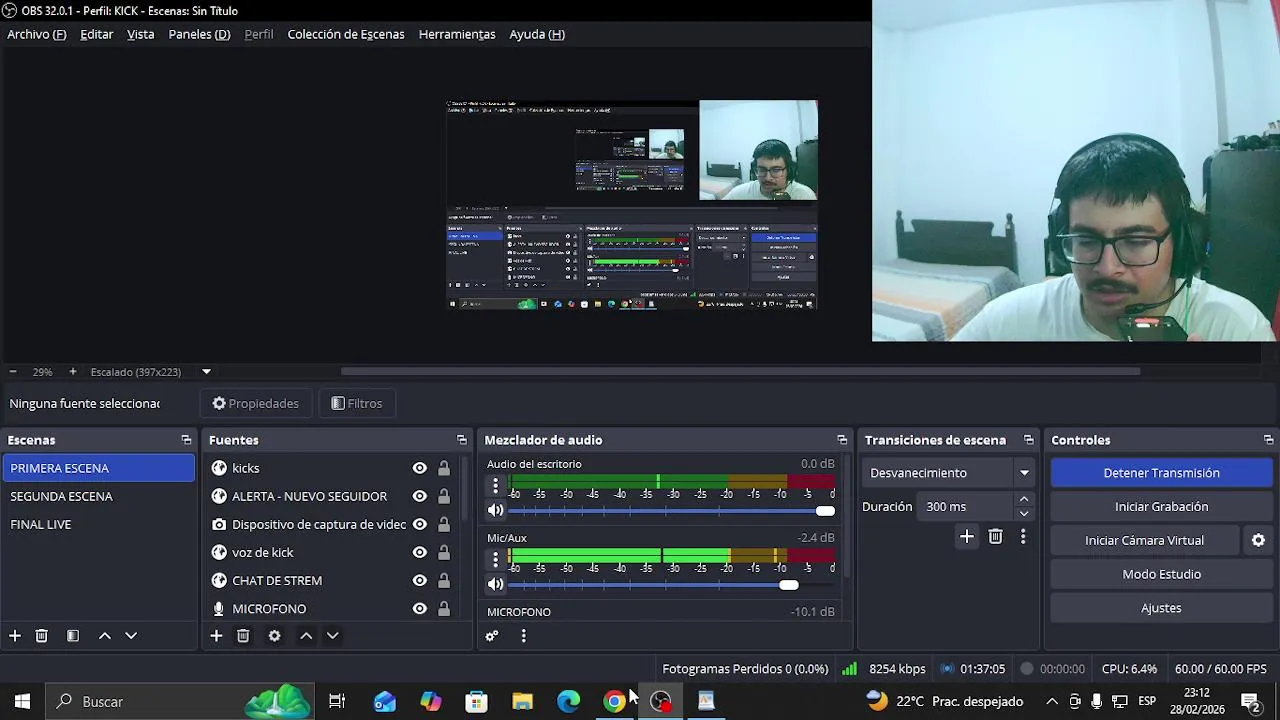The height and width of the screenshot is (720, 1280).
Task: Open the Colección de Escenas menu
Action: pyautogui.click(x=346, y=34)
